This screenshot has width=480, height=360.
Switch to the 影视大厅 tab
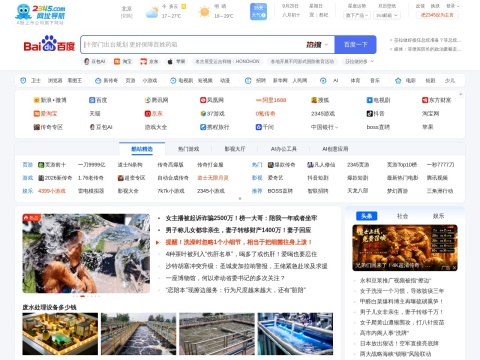tap(235, 149)
